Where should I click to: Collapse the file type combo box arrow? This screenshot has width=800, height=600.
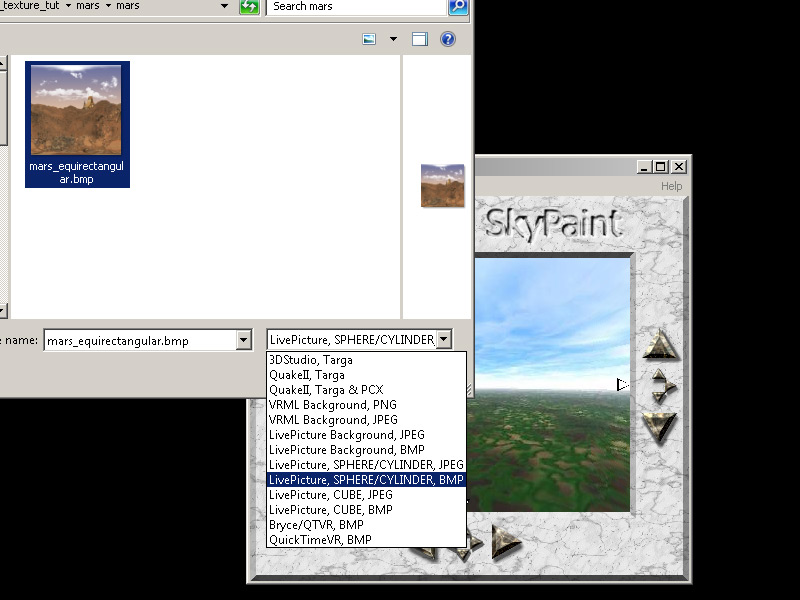click(x=444, y=339)
